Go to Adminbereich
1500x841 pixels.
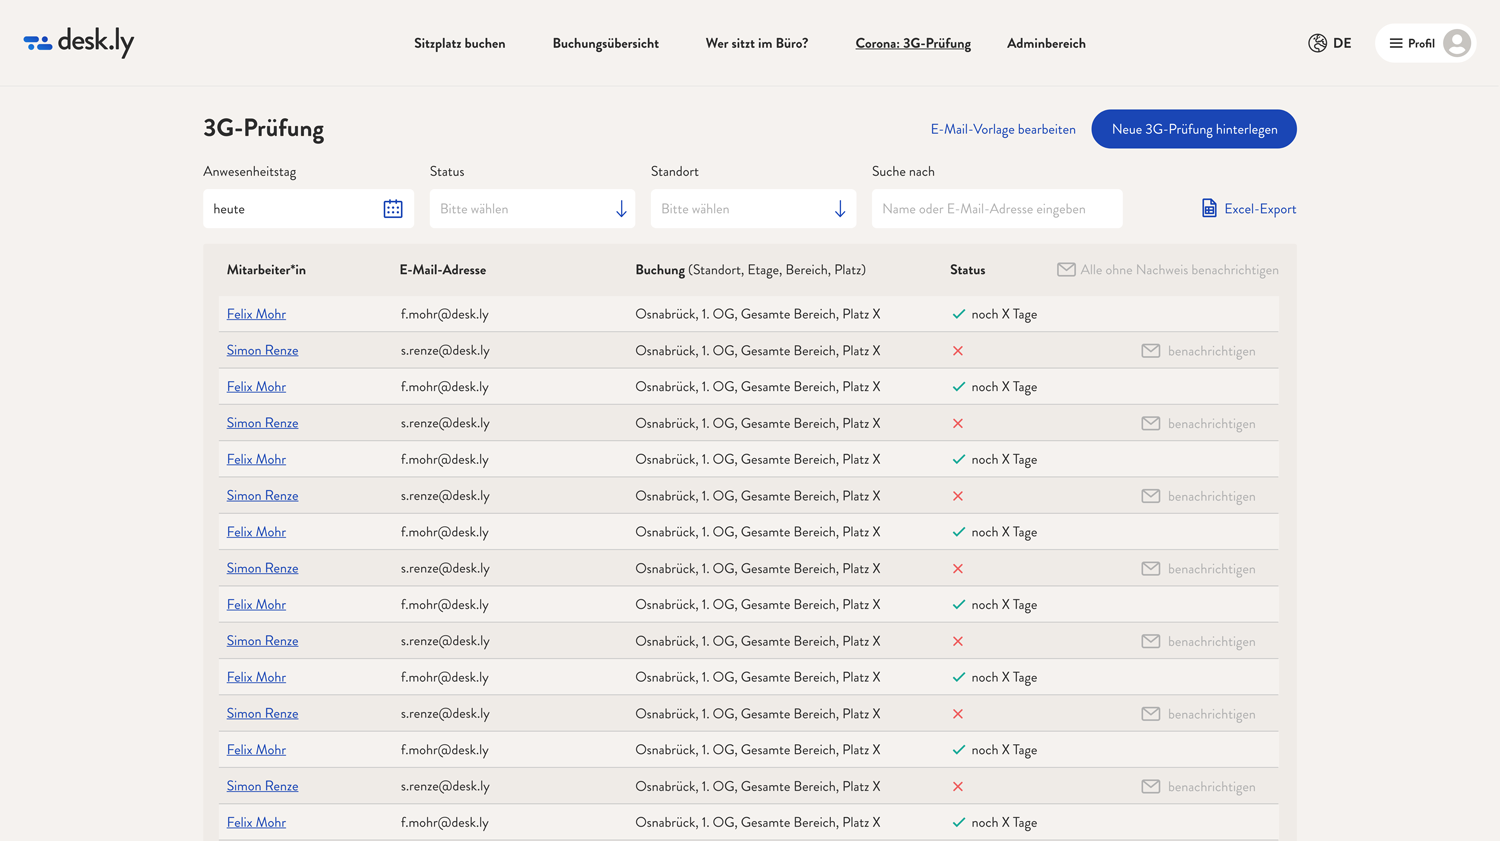click(x=1046, y=43)
